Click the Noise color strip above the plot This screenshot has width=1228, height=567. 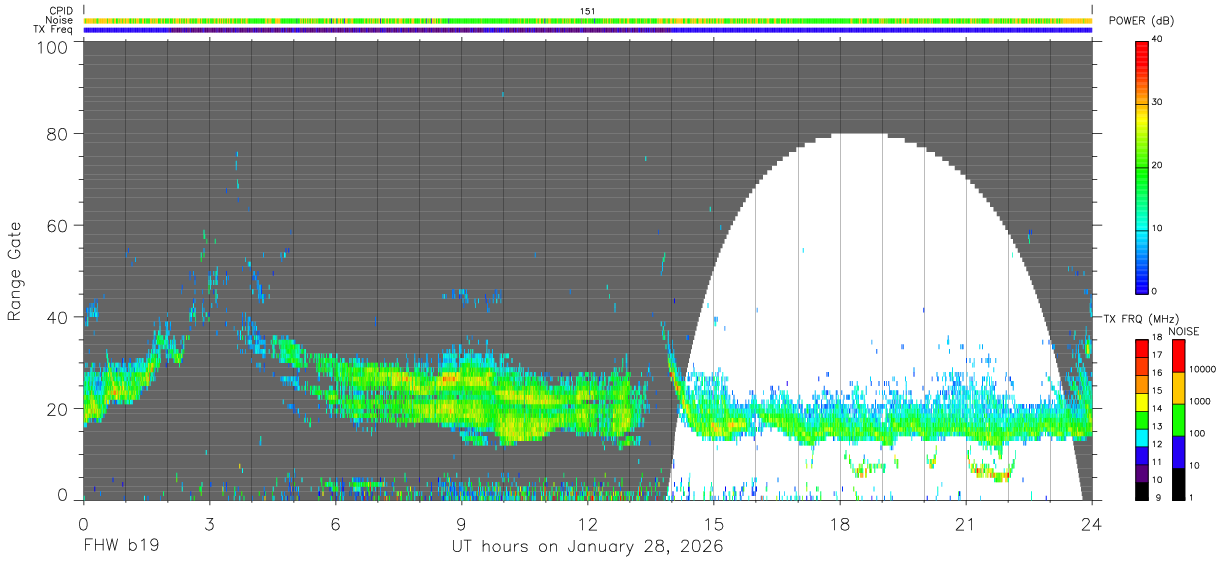pyautogui.click(x=588, y=20)
